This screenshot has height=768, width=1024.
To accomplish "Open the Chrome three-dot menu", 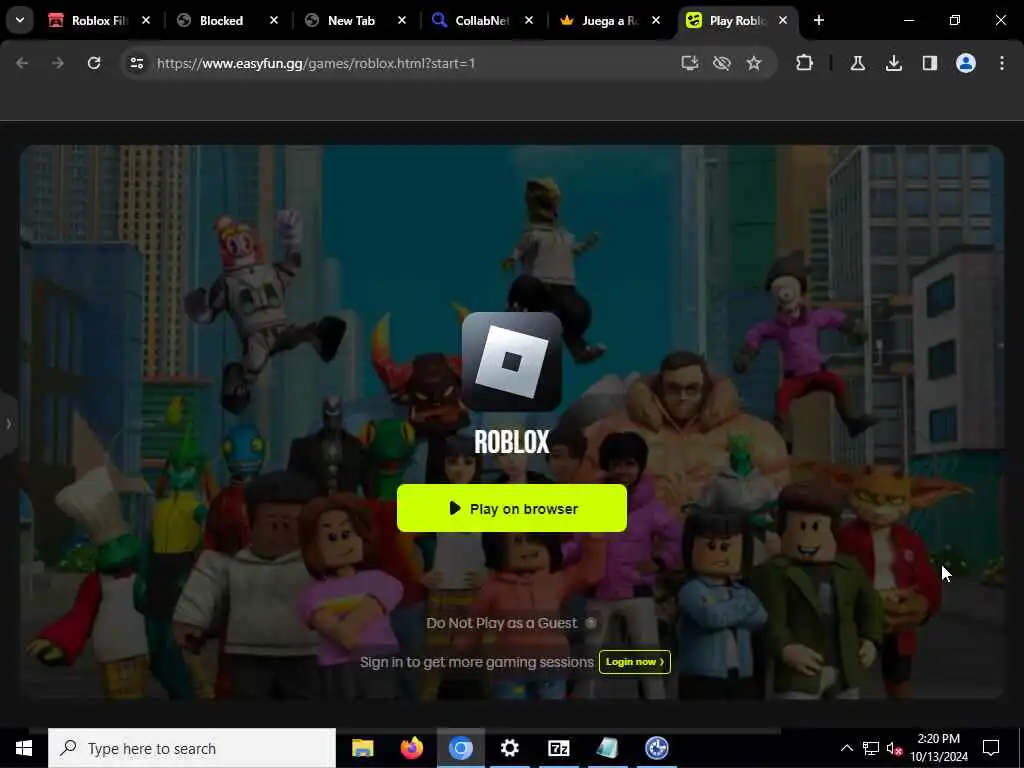I will tap(1002, 63).
